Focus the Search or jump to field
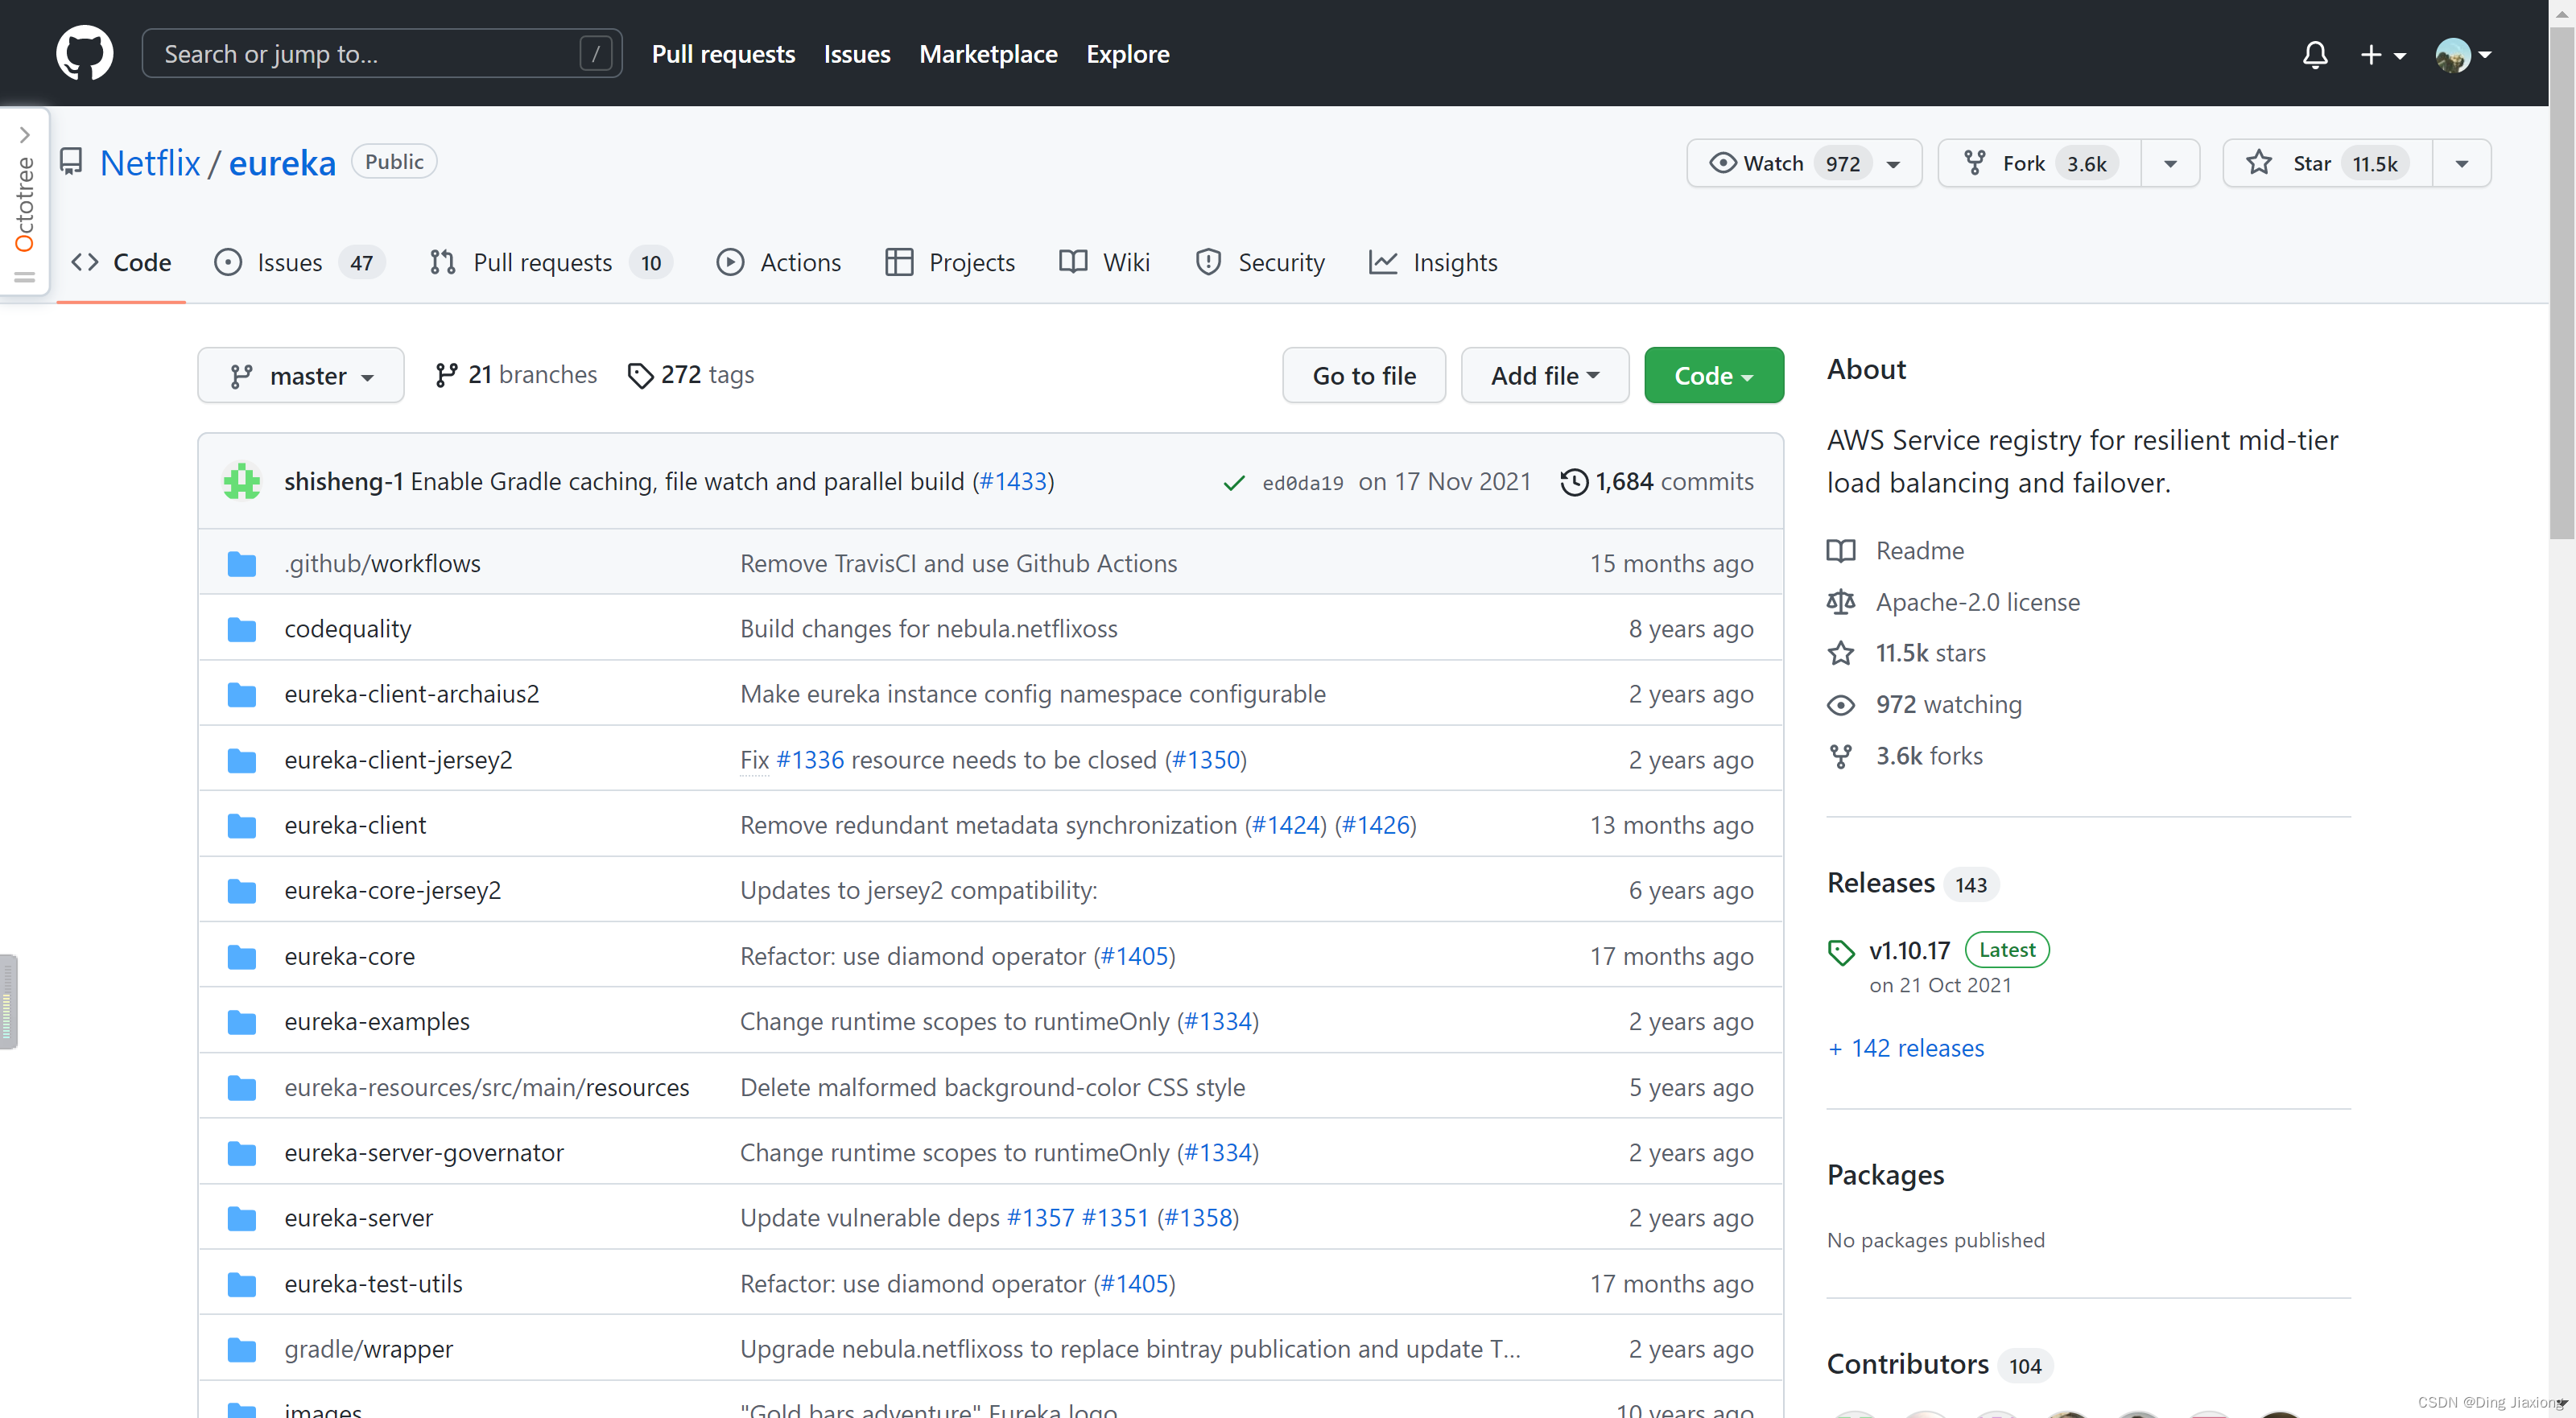2576x1418 pixels. (x=382, y=54)
